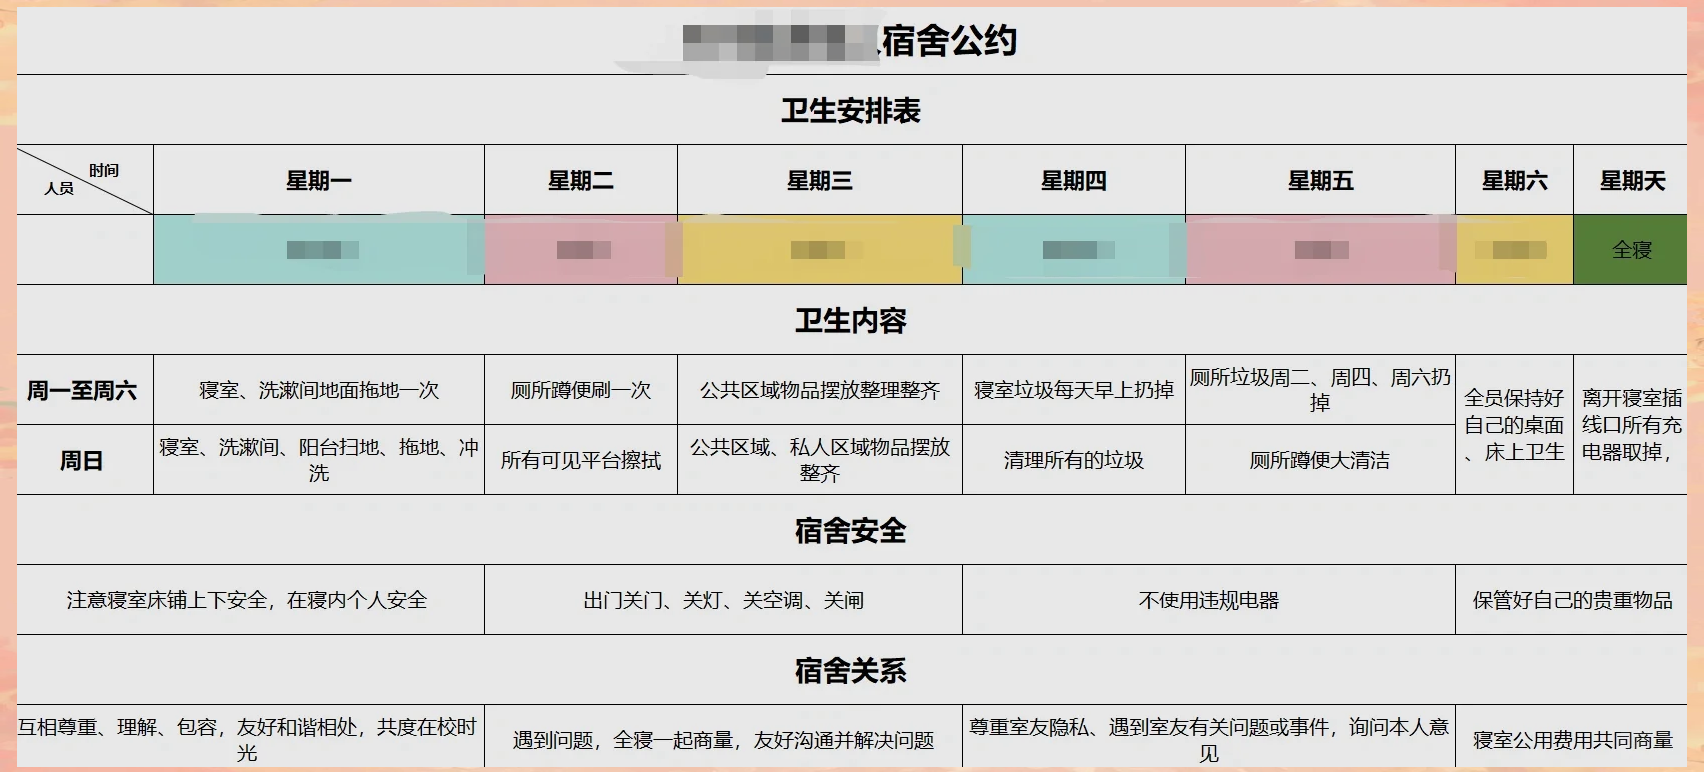Select cell 互相尊重、理解、包容
This screenshot has height=772, width=1704.
pos(250,738)
